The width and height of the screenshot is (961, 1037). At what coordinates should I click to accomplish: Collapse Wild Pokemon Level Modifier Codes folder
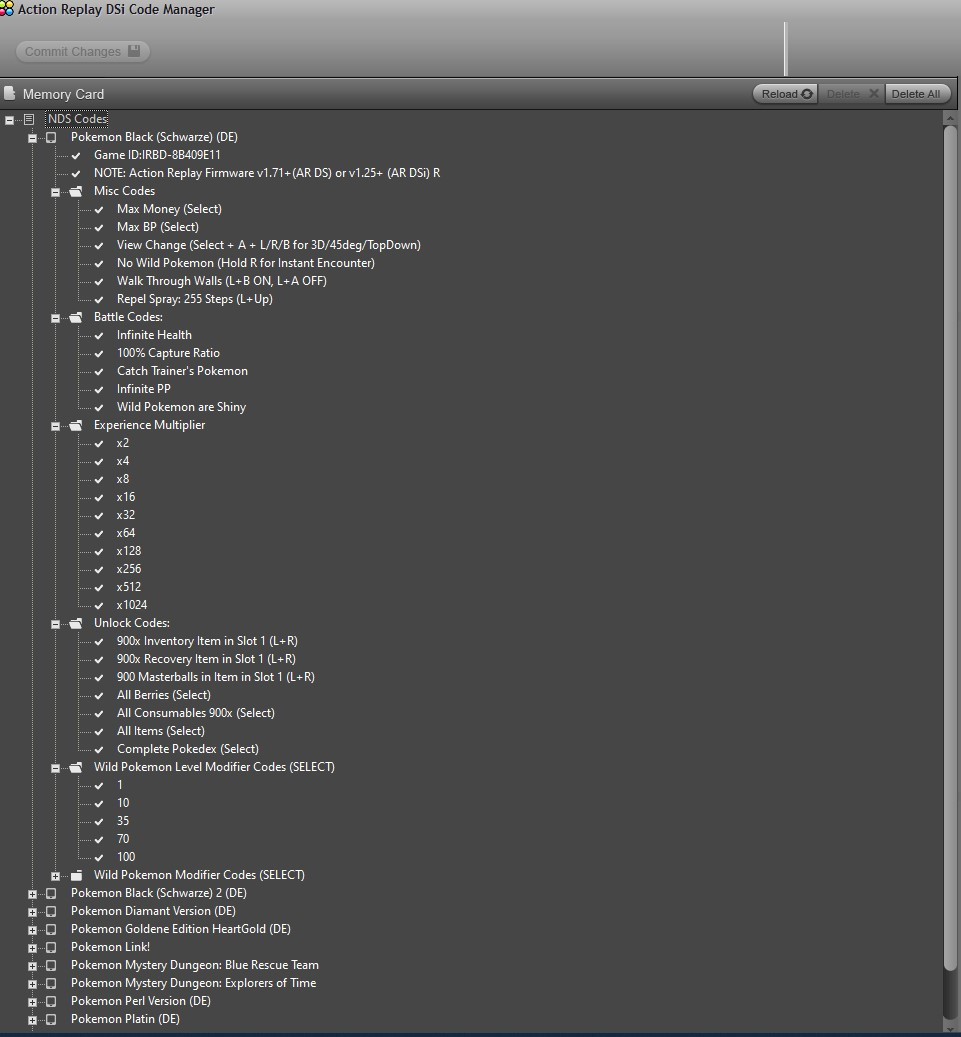56,768
